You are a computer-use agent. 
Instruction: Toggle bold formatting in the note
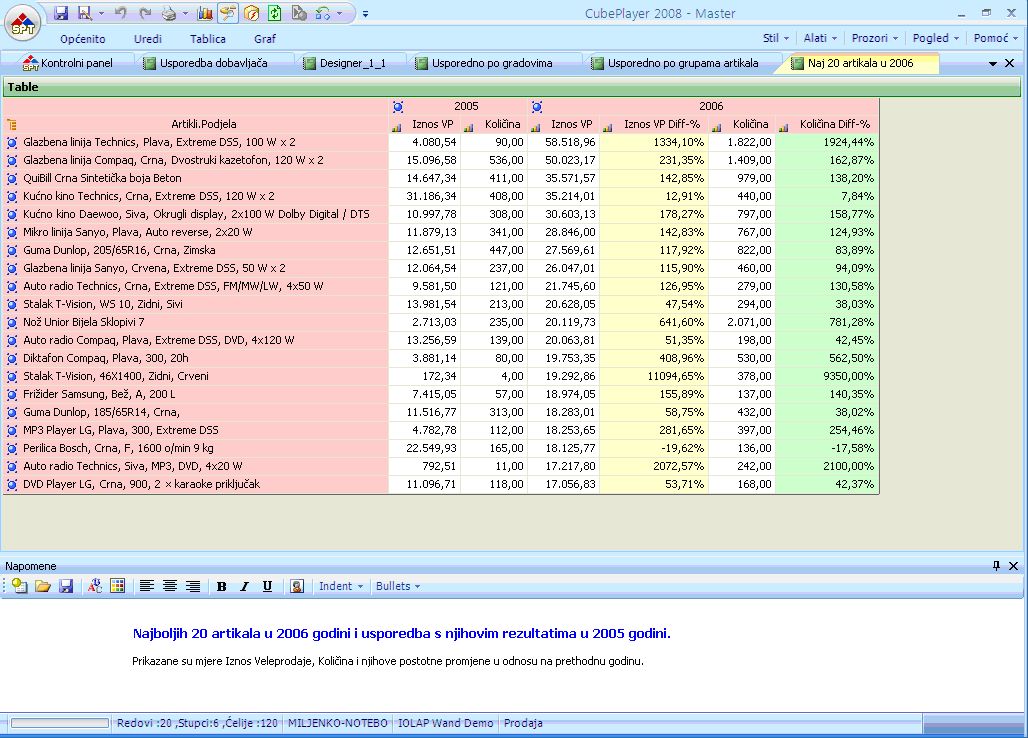222,587
